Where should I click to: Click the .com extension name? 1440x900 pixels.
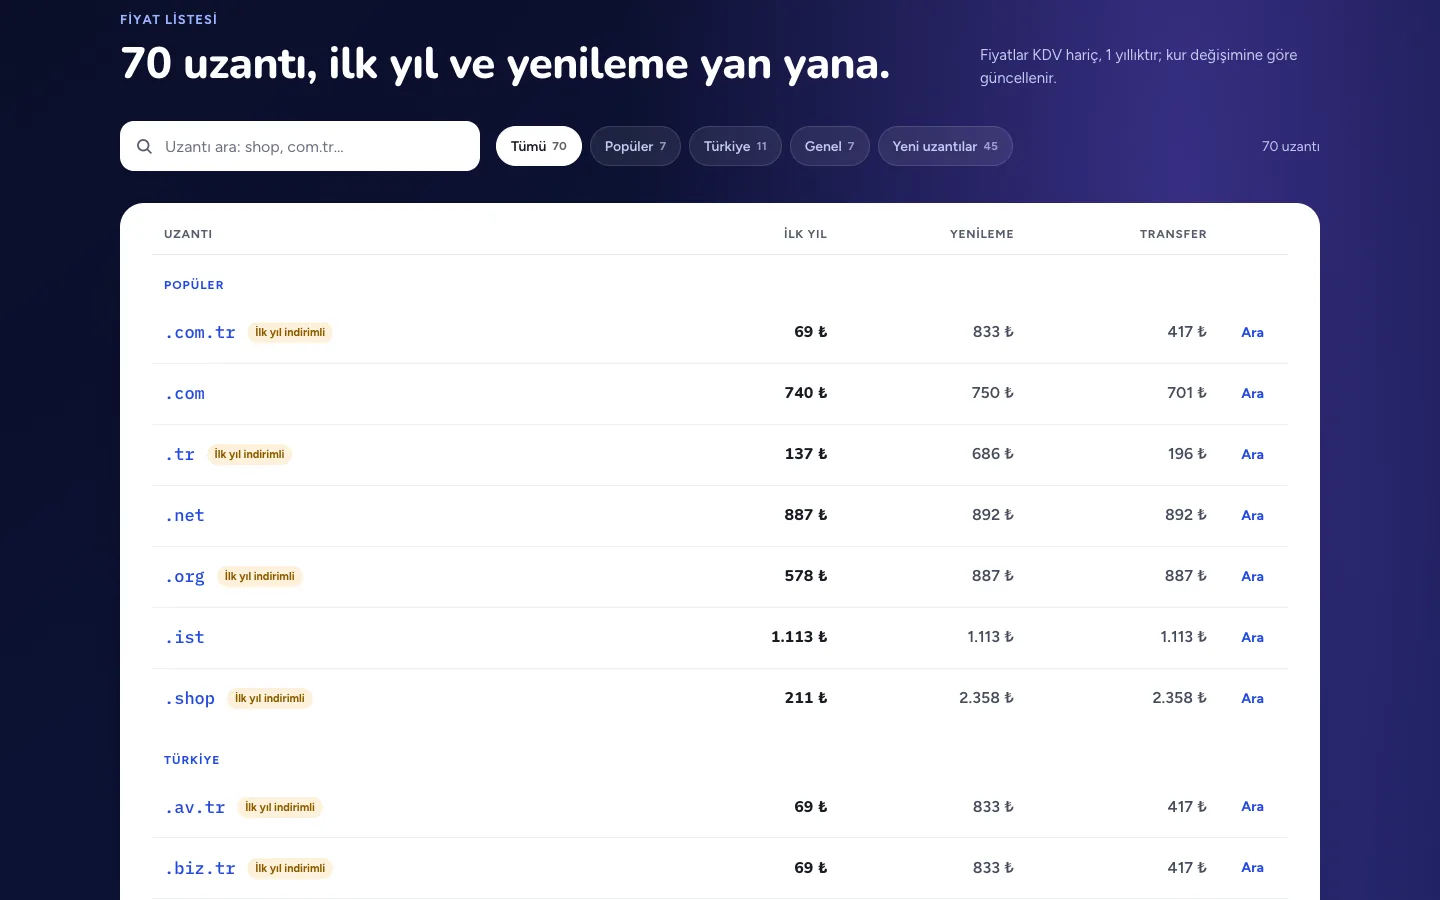point(185,393)
